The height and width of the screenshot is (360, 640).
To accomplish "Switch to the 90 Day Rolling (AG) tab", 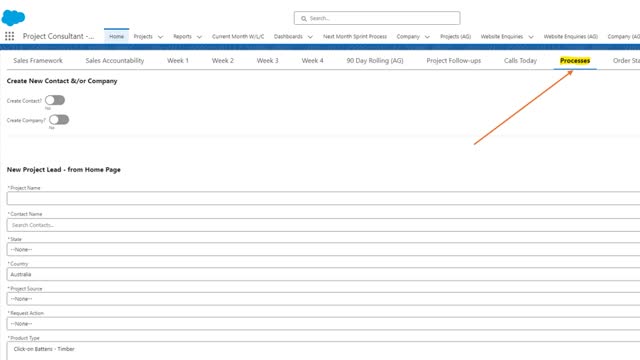I will 375,60.
